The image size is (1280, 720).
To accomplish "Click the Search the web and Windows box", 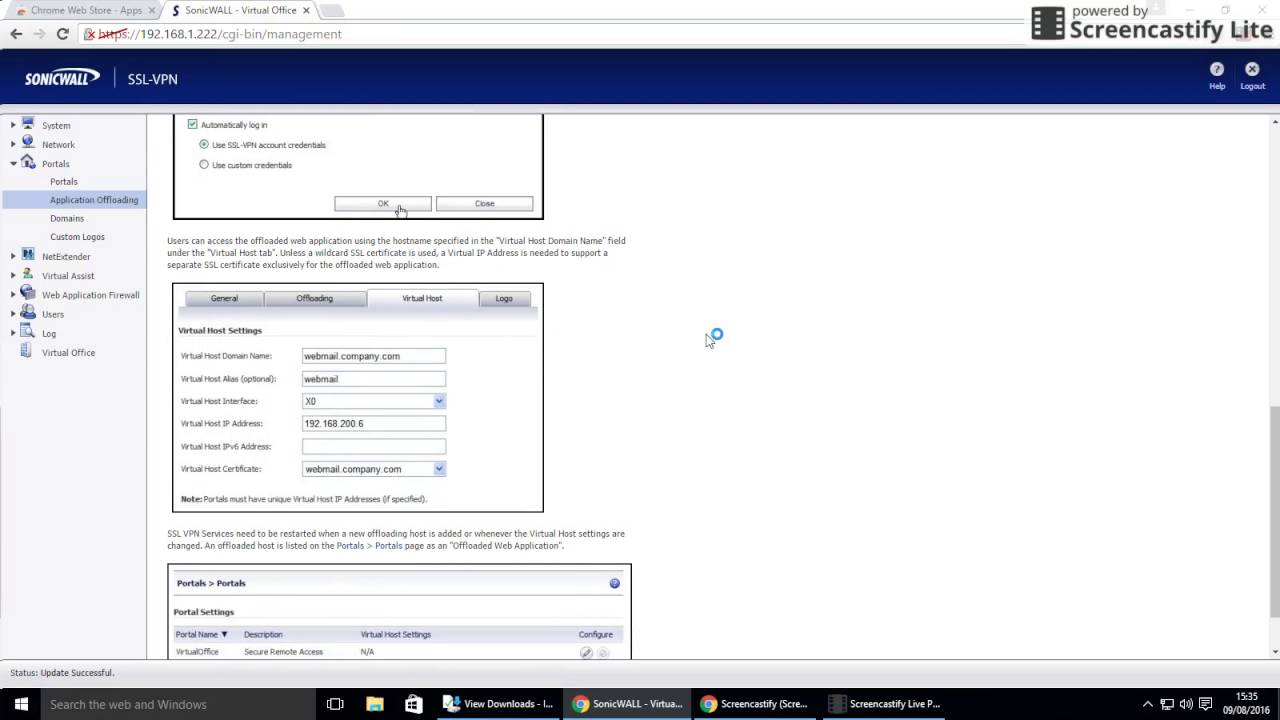I will point(178,704).
